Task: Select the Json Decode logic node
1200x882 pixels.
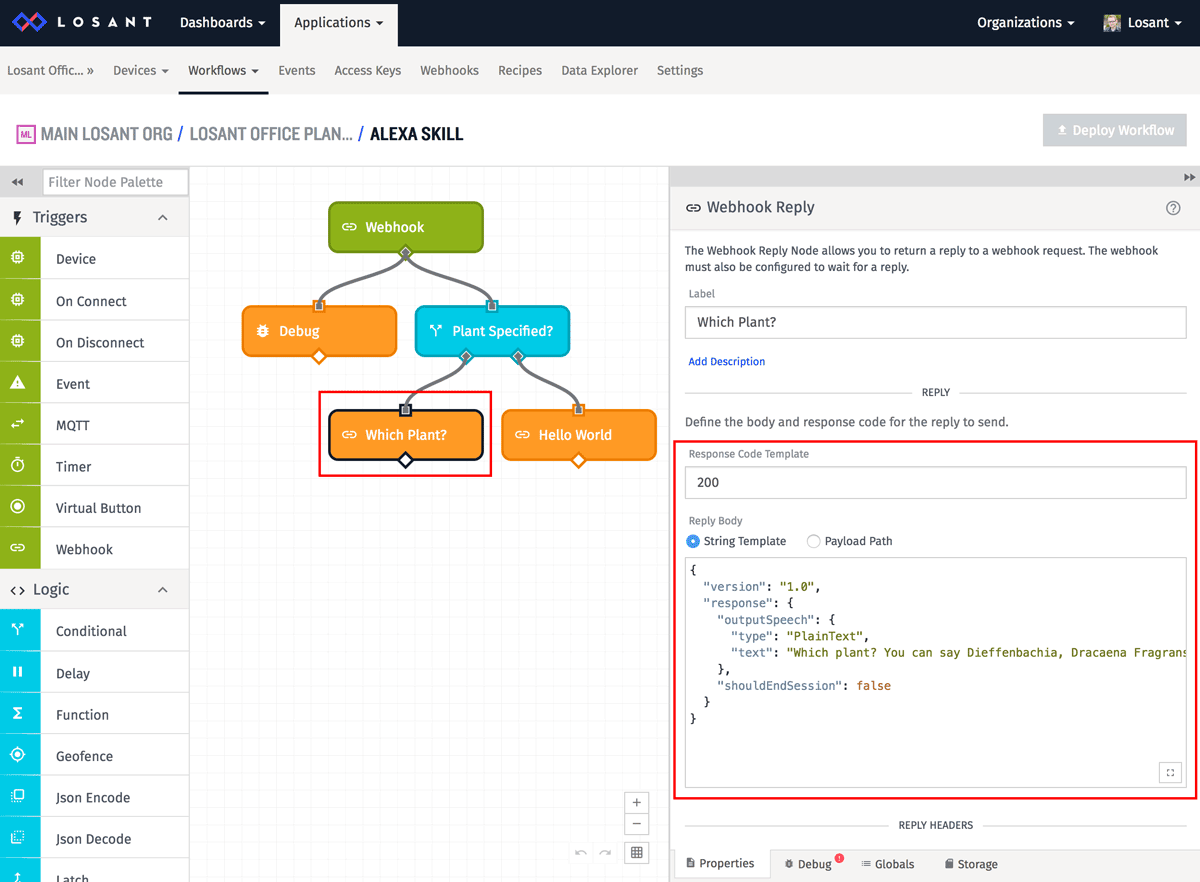Action: 95,837
